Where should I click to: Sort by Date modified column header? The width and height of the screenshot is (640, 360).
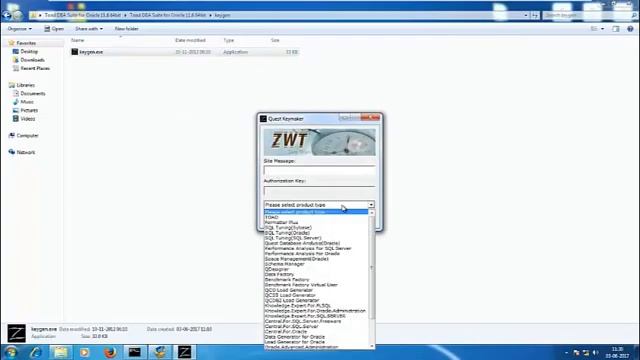pos(190,40)
